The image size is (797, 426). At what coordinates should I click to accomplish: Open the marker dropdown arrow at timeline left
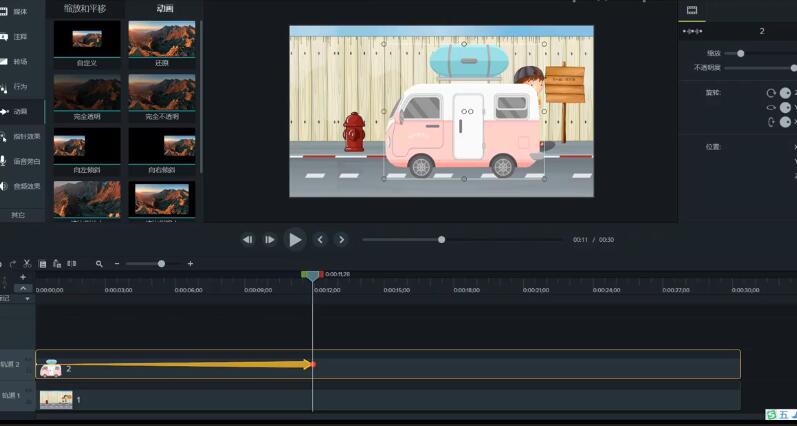tap(27, 298)
